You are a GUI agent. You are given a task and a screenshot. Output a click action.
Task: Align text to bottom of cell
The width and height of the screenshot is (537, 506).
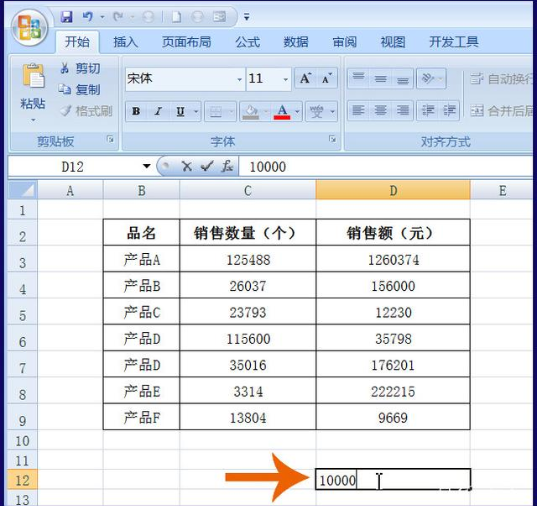coord(402,78)
